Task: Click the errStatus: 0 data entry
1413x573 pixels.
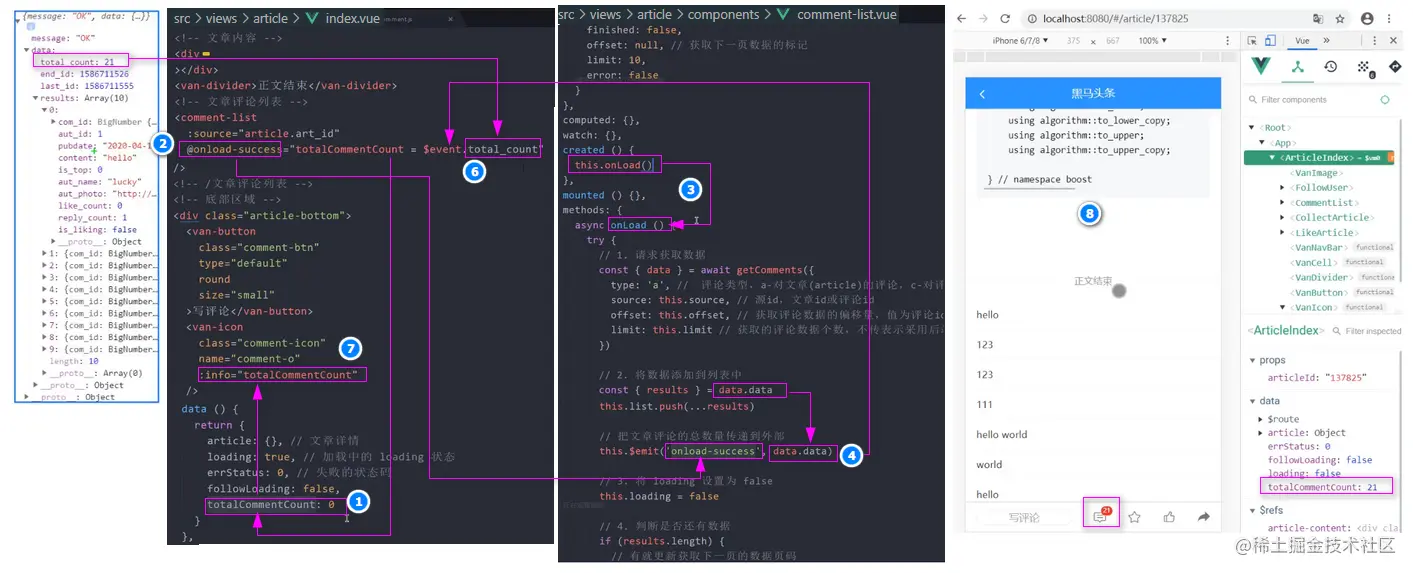Action: click(x=1299, y=447)
